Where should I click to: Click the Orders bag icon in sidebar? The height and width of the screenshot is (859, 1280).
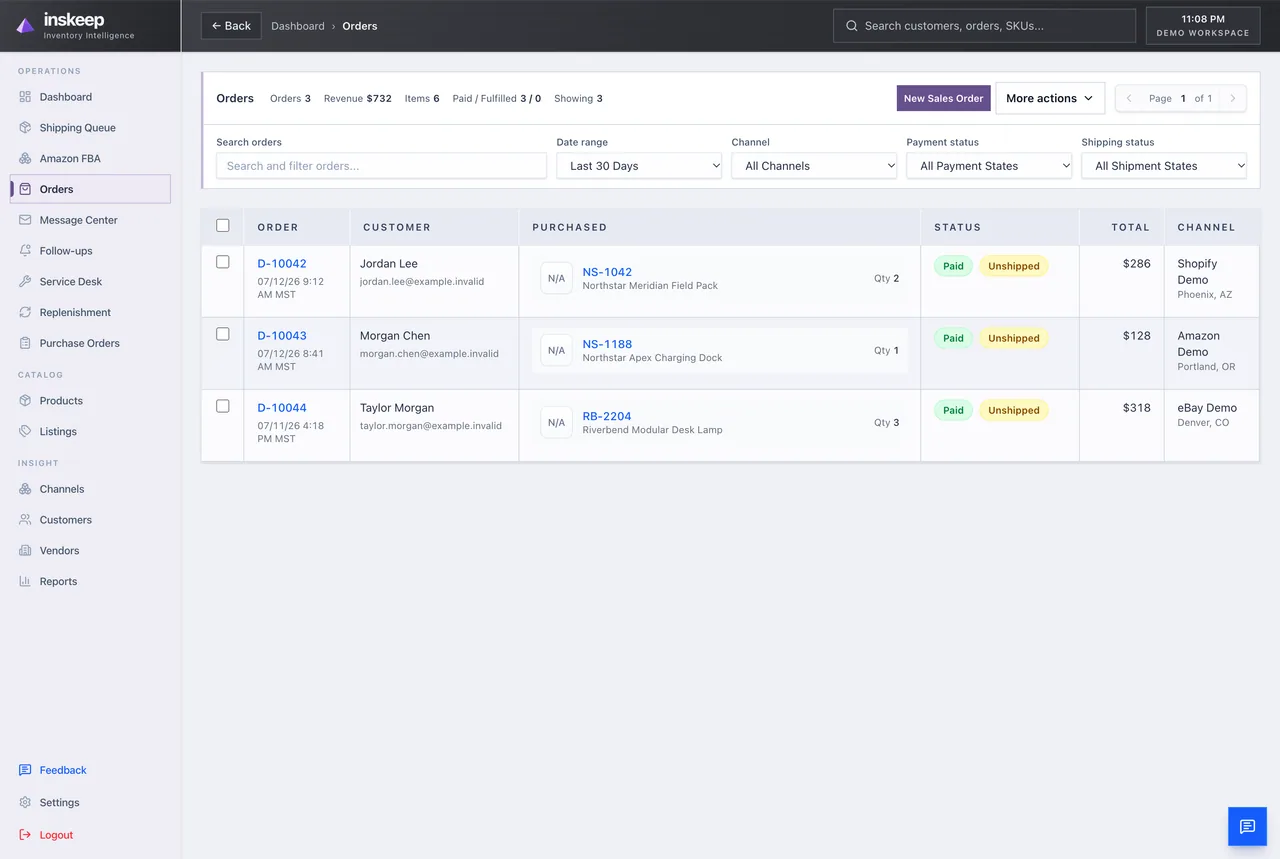pos(26,189)
